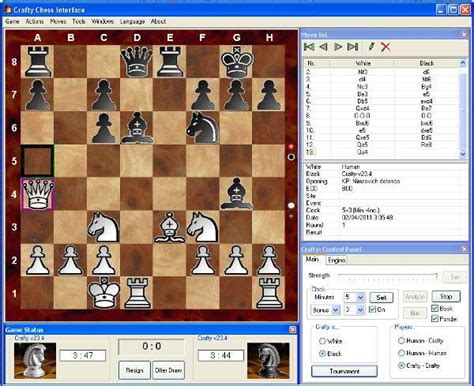Open the Bonus type dropdown
This screenshot has height=386, width=474.
[x=336, y=310]
